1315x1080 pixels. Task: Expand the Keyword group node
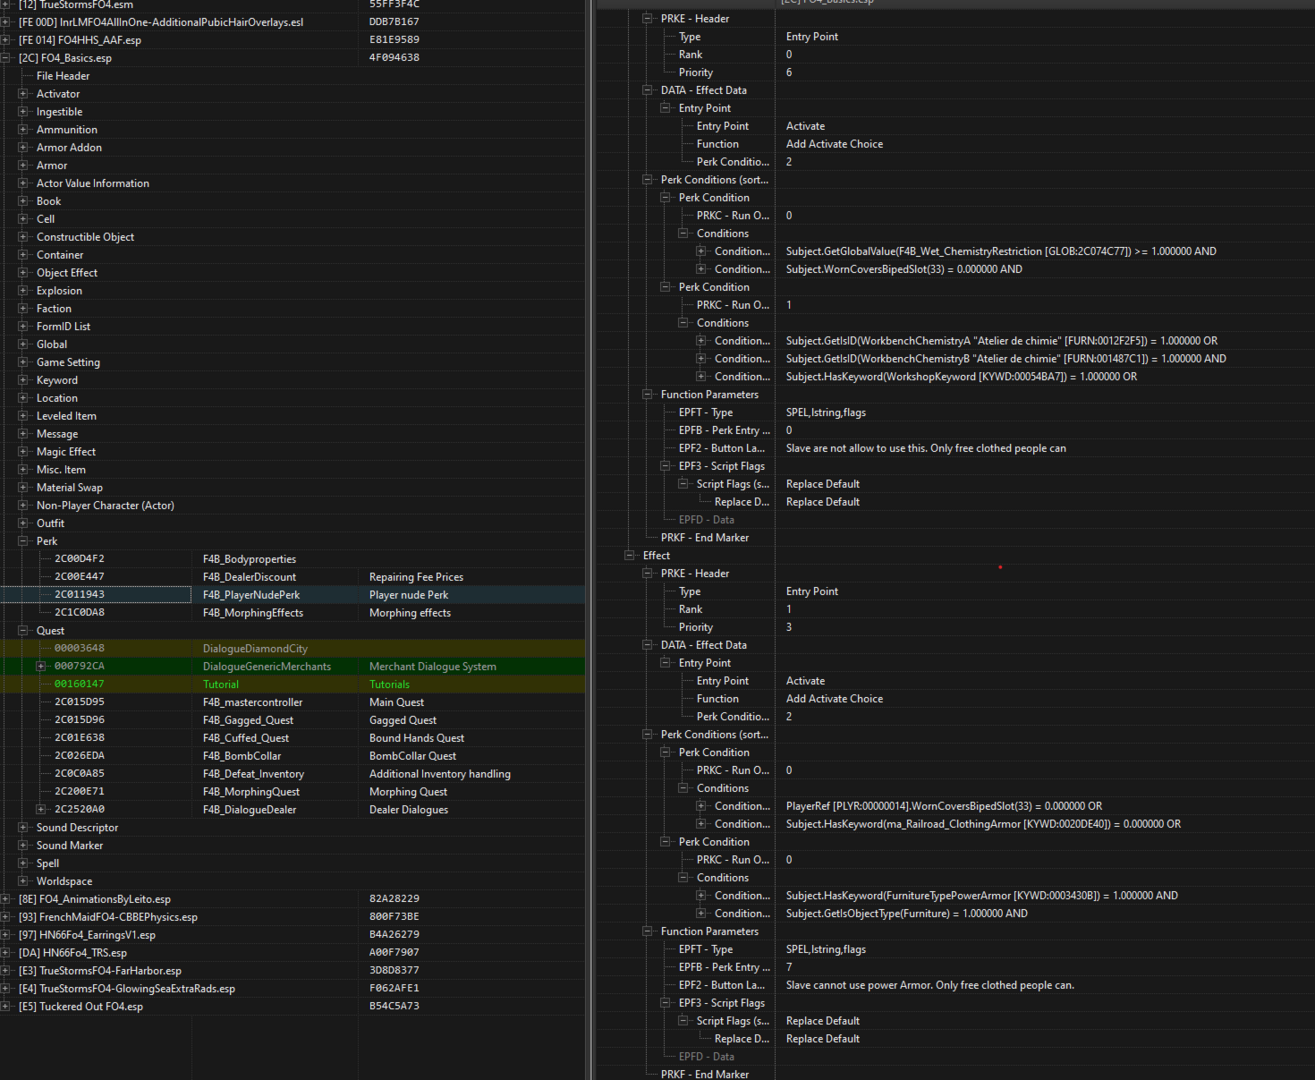tap(23, 380)
